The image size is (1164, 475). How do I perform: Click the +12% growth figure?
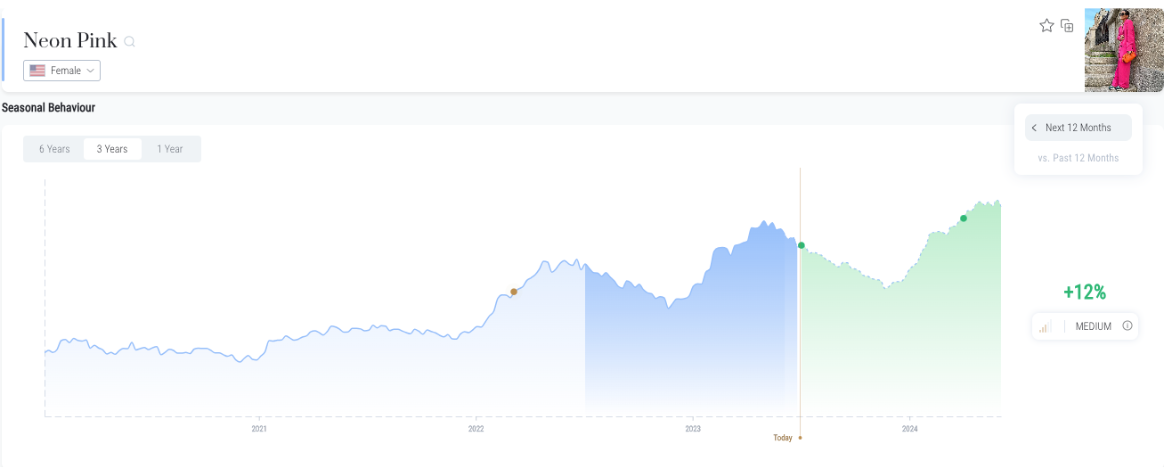pos(1084,293)
